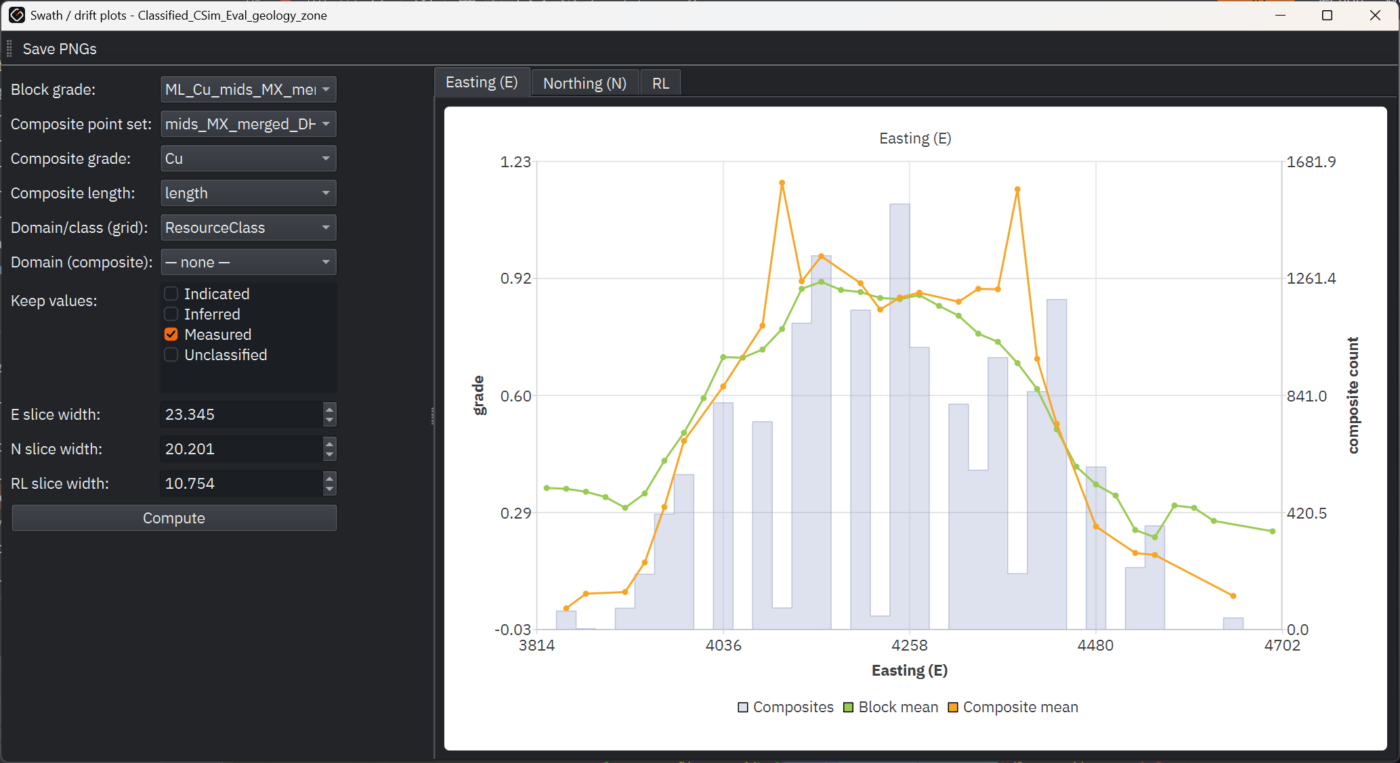Click the Keep values label
Image resolution: width=1400 pixels, height=763 pixels.
[54, 300]
